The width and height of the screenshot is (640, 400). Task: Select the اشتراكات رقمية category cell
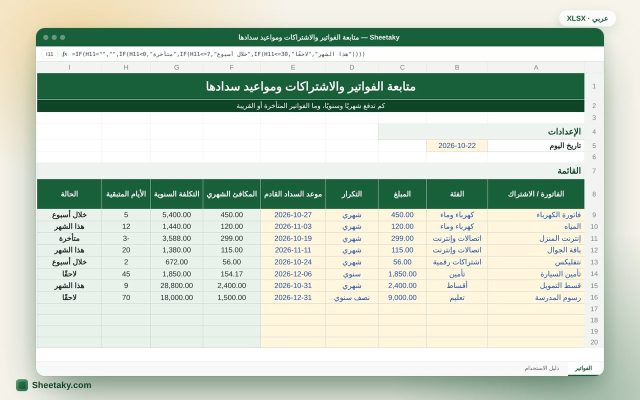[x=457, y=262]
